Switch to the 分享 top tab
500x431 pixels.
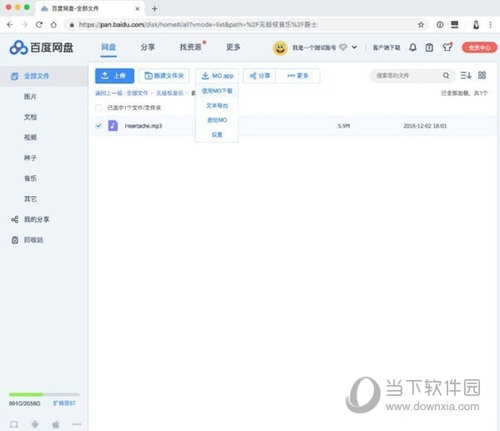tap(148, 47)
